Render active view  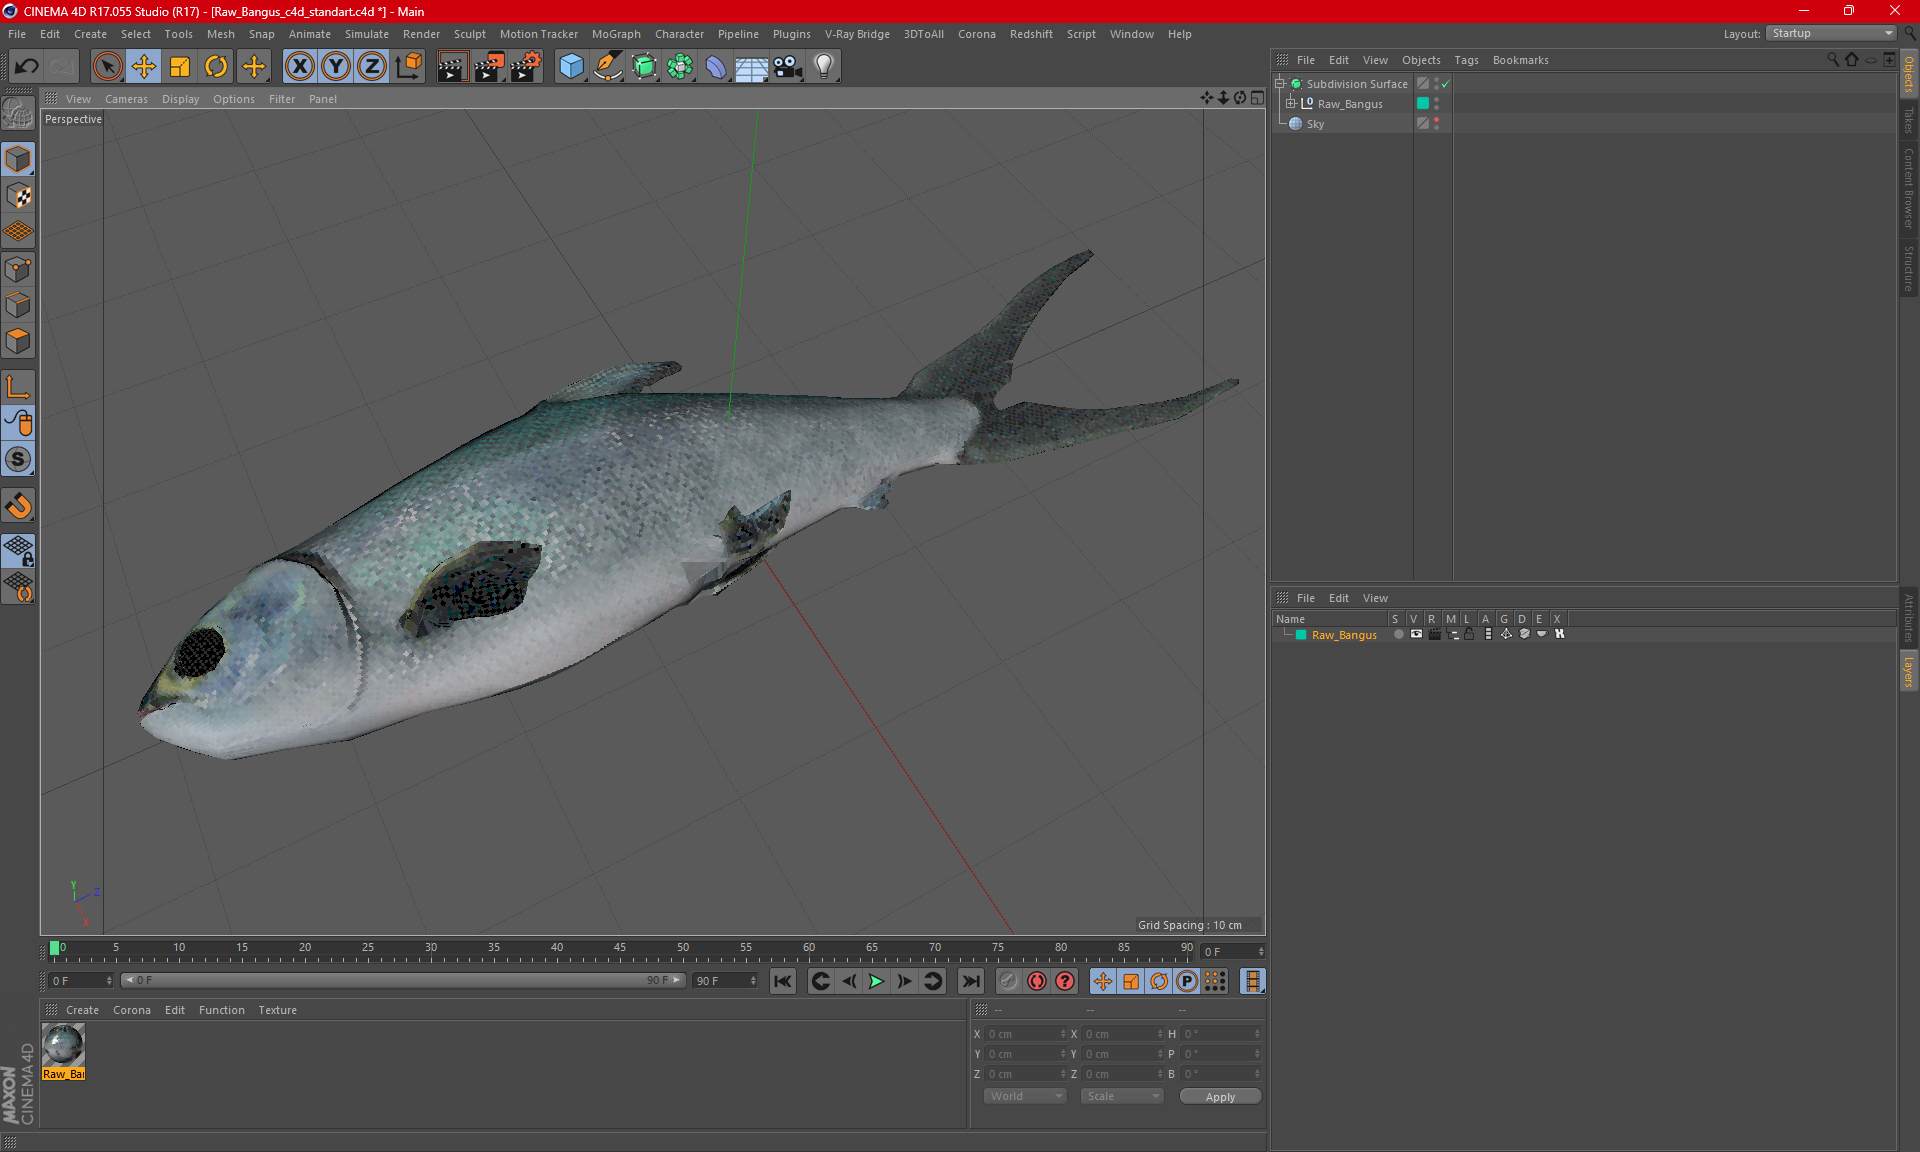point(452,67)
